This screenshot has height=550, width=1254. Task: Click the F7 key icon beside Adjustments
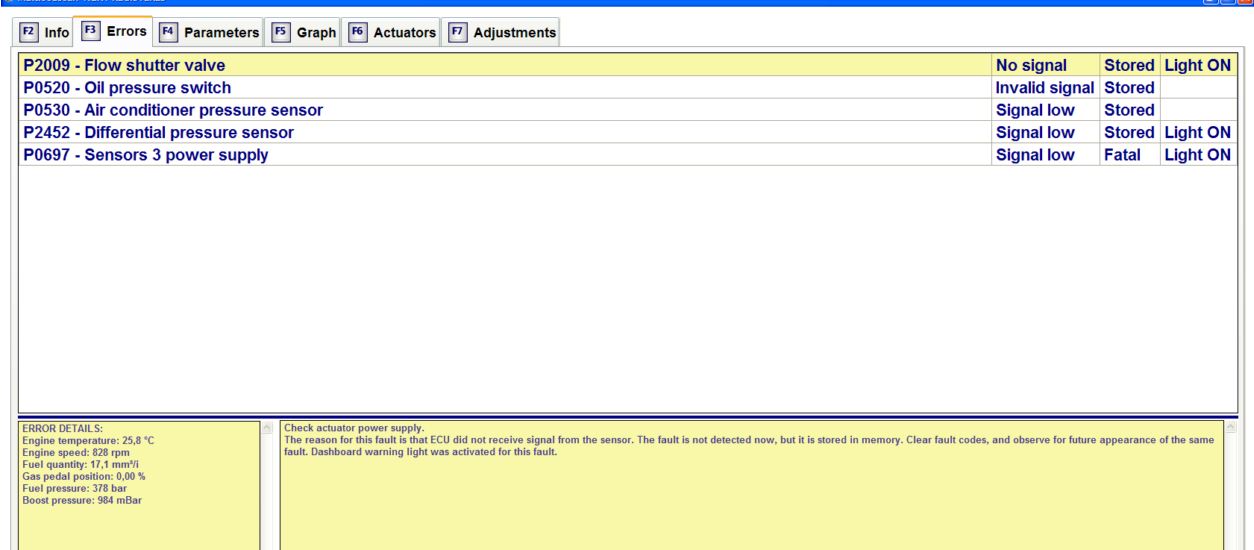pyautogui.click(x=456, y=32)
